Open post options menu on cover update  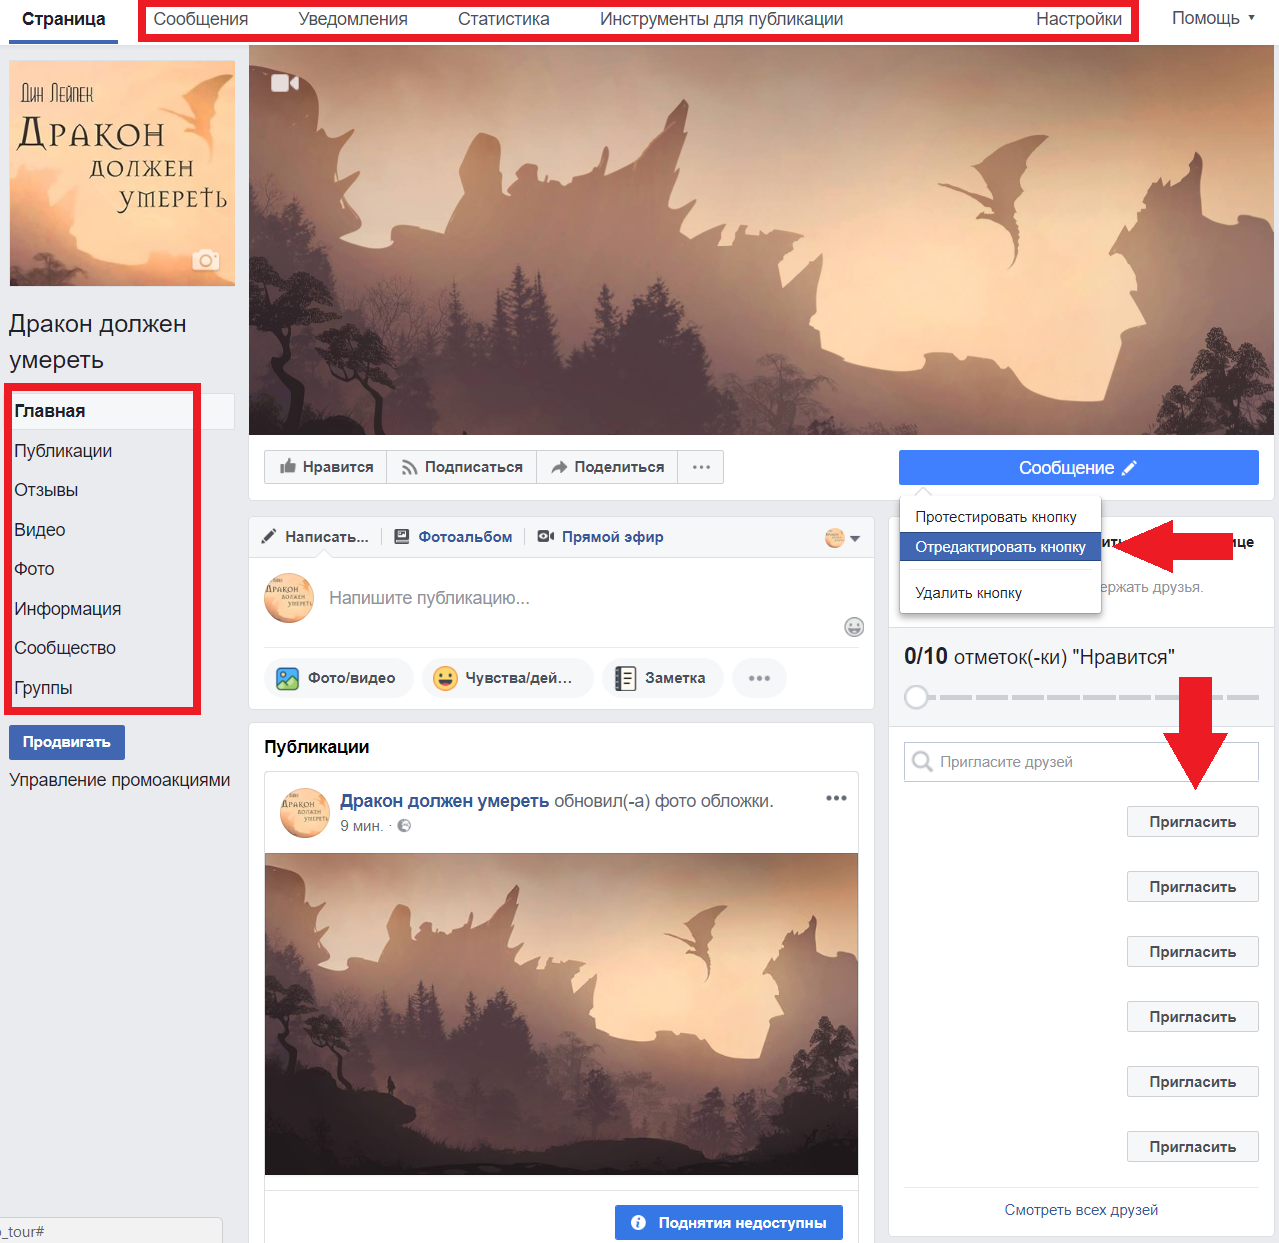pyautogui.click(x=836, y=798)
